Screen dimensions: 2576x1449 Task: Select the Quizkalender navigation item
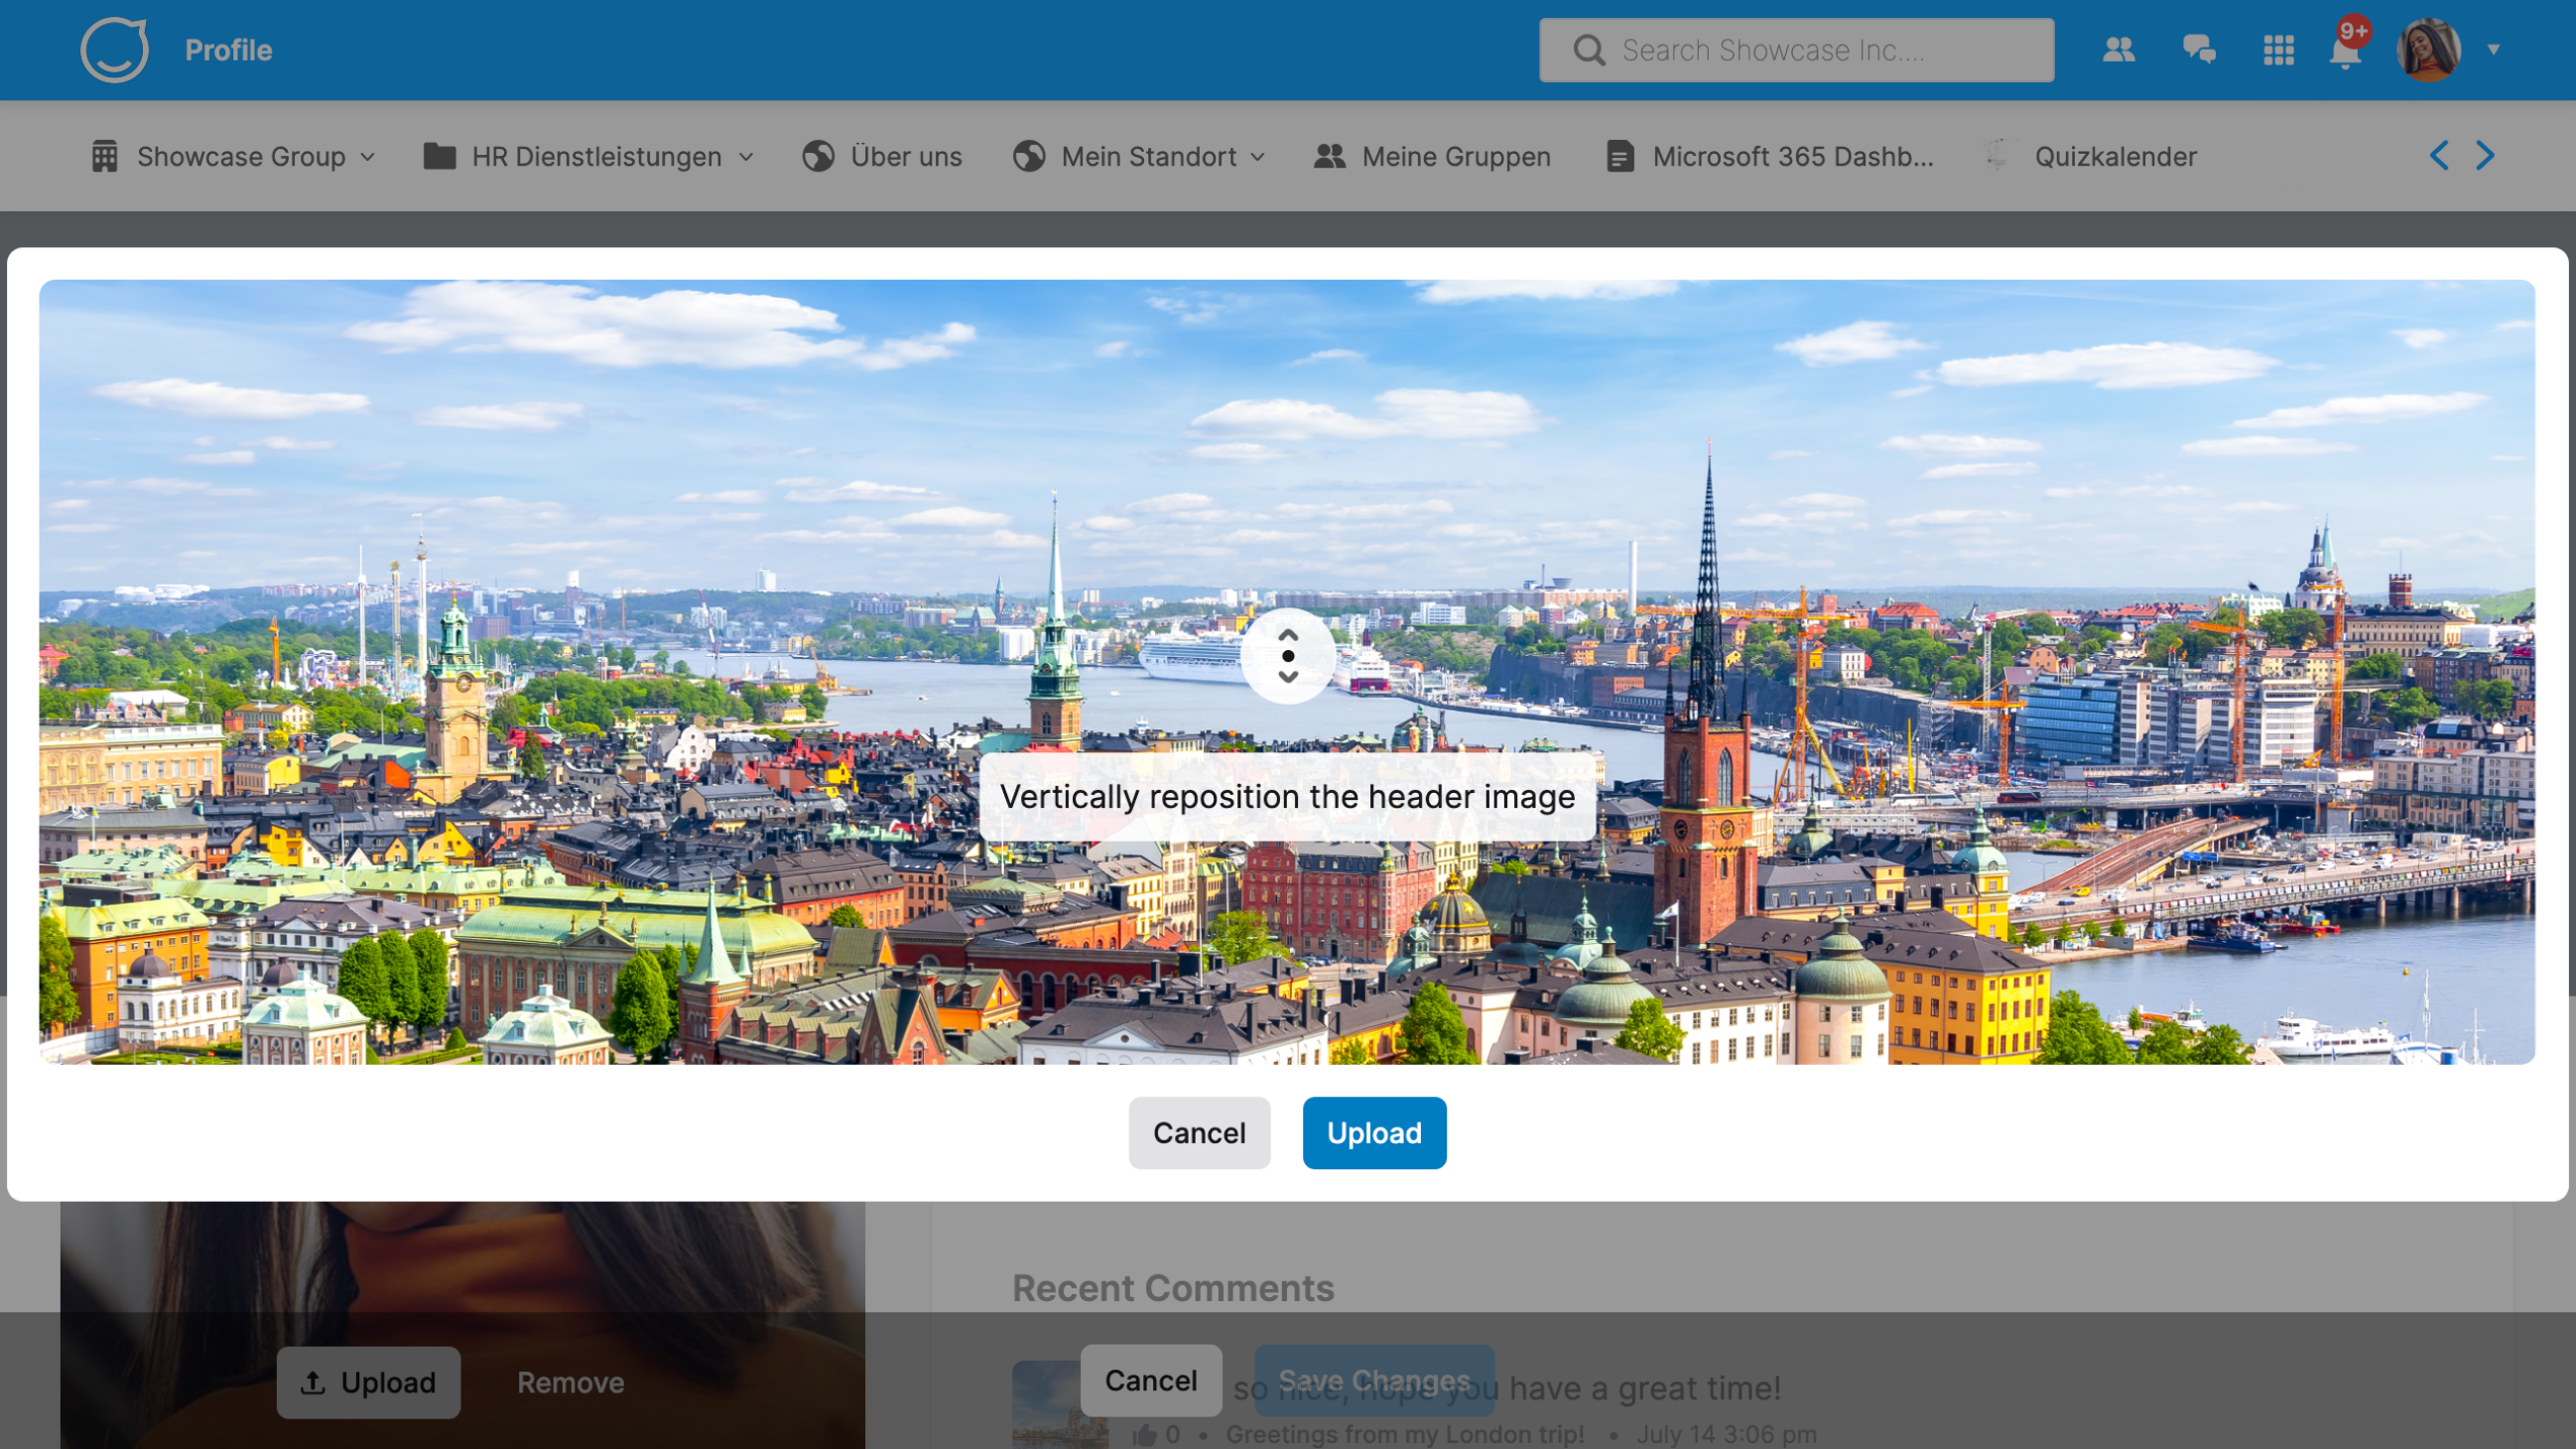point(2115,156)
